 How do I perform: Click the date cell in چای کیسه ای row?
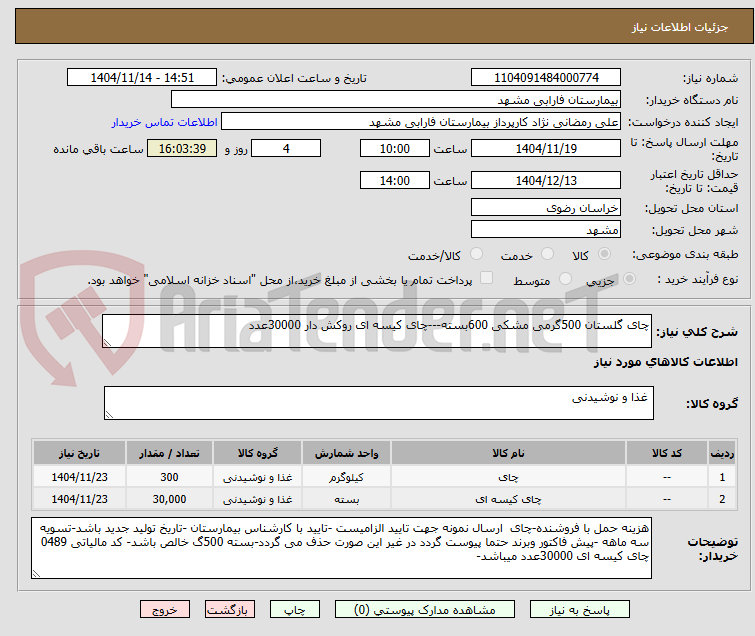tap(79, 499)
